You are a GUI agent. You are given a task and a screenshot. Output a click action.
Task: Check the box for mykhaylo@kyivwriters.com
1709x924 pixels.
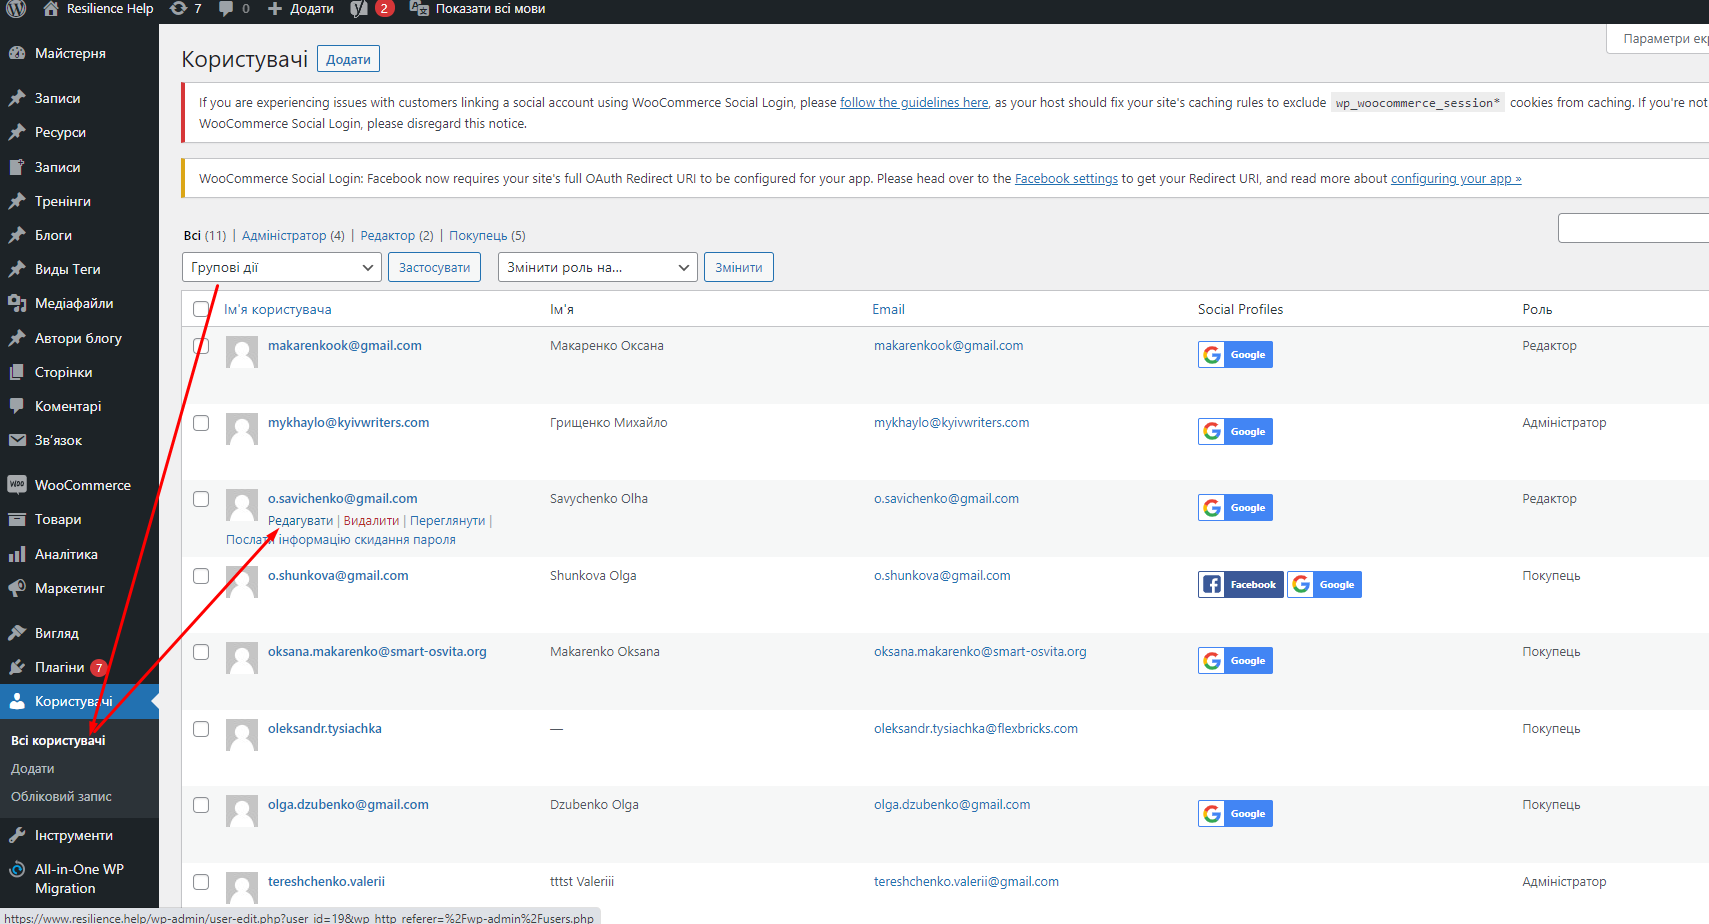click(201, 423)
